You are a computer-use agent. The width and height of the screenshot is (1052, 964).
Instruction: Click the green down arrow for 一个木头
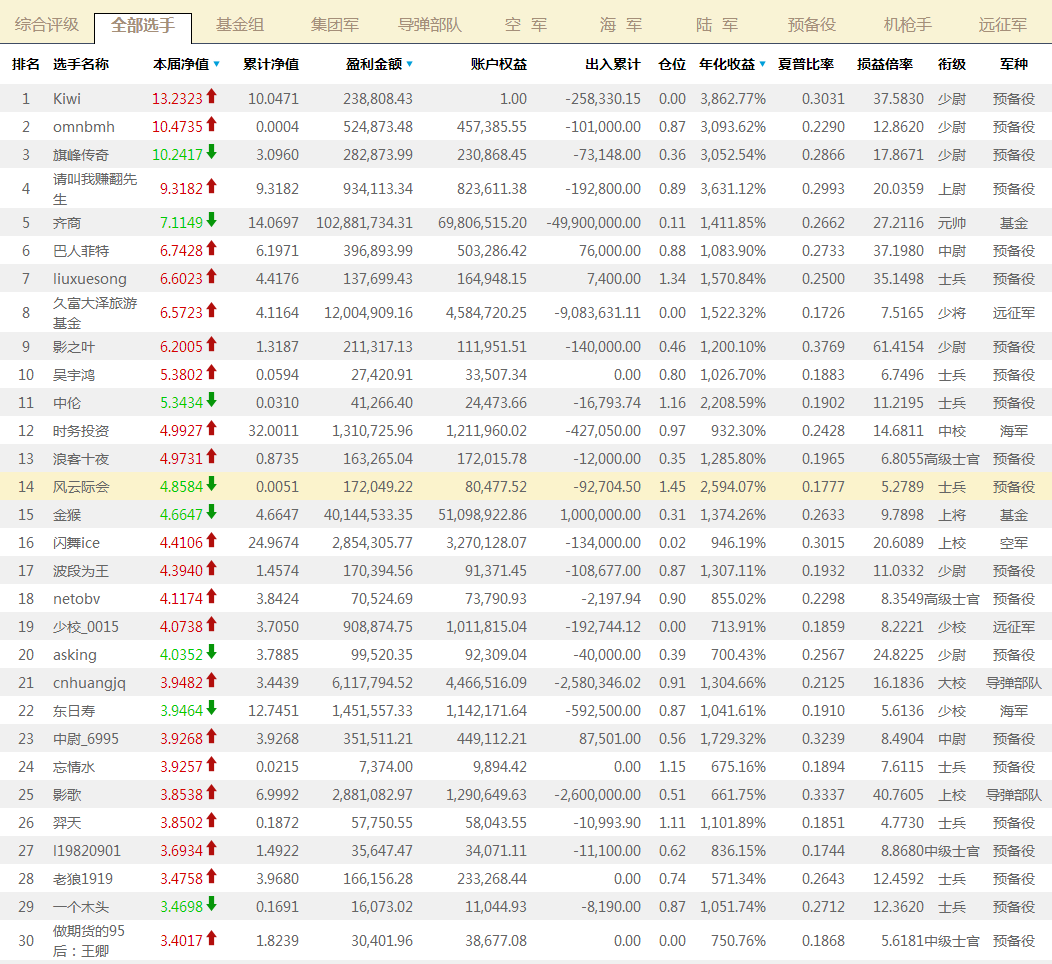[x=211, y=905]
